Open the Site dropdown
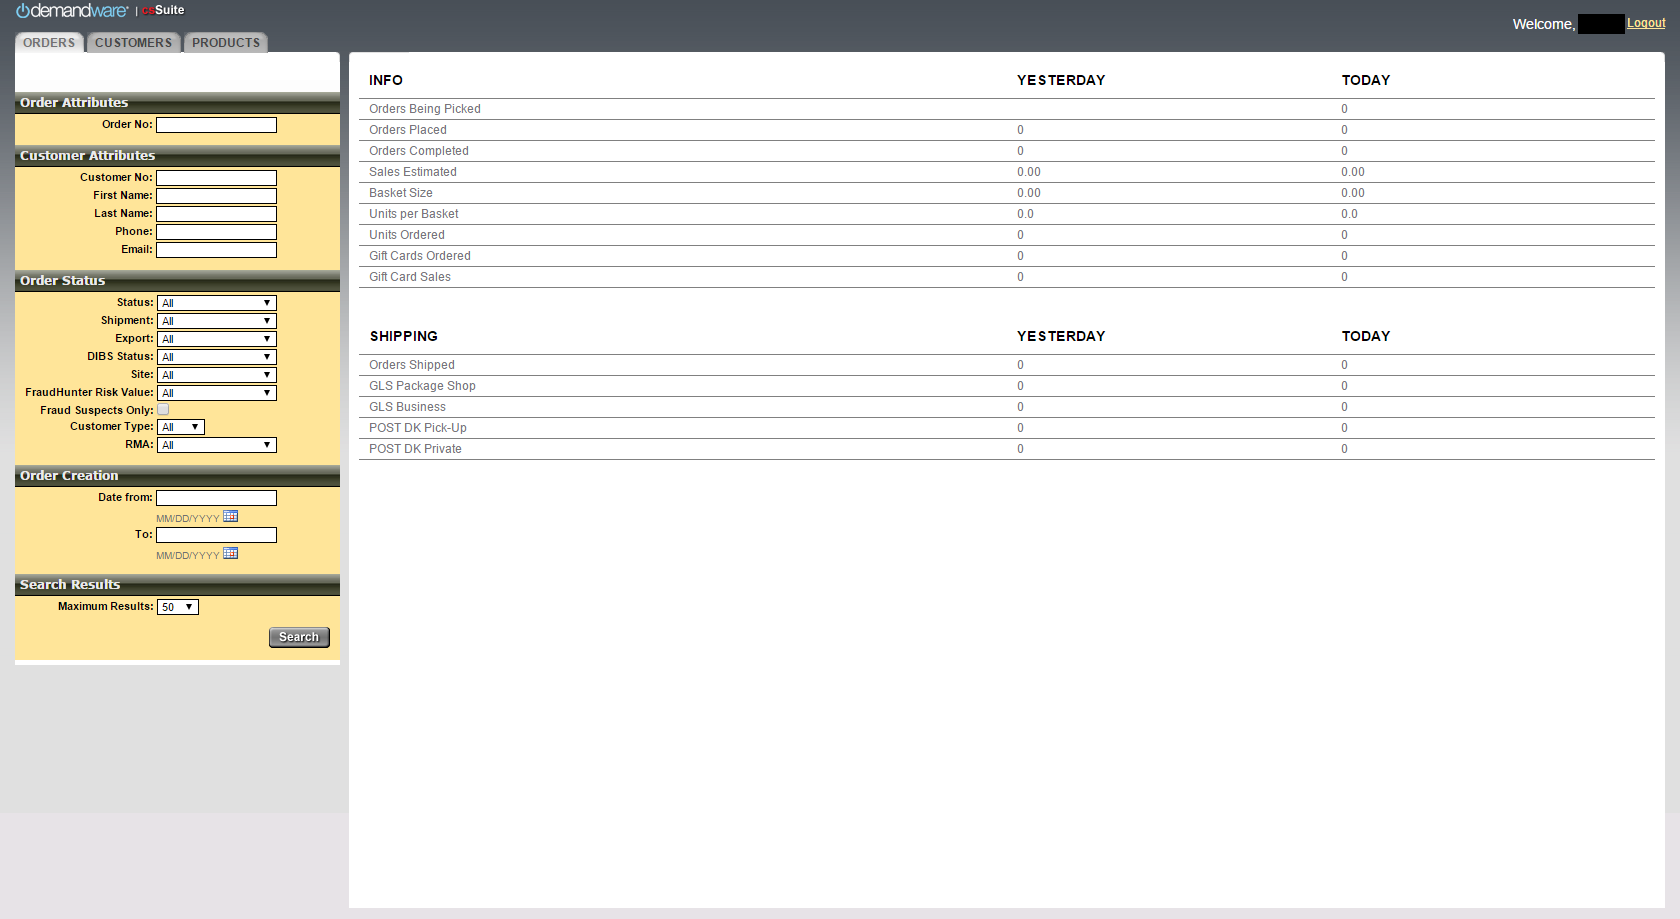Screen dimensions: 1680x919 click(x=216, y=374)
